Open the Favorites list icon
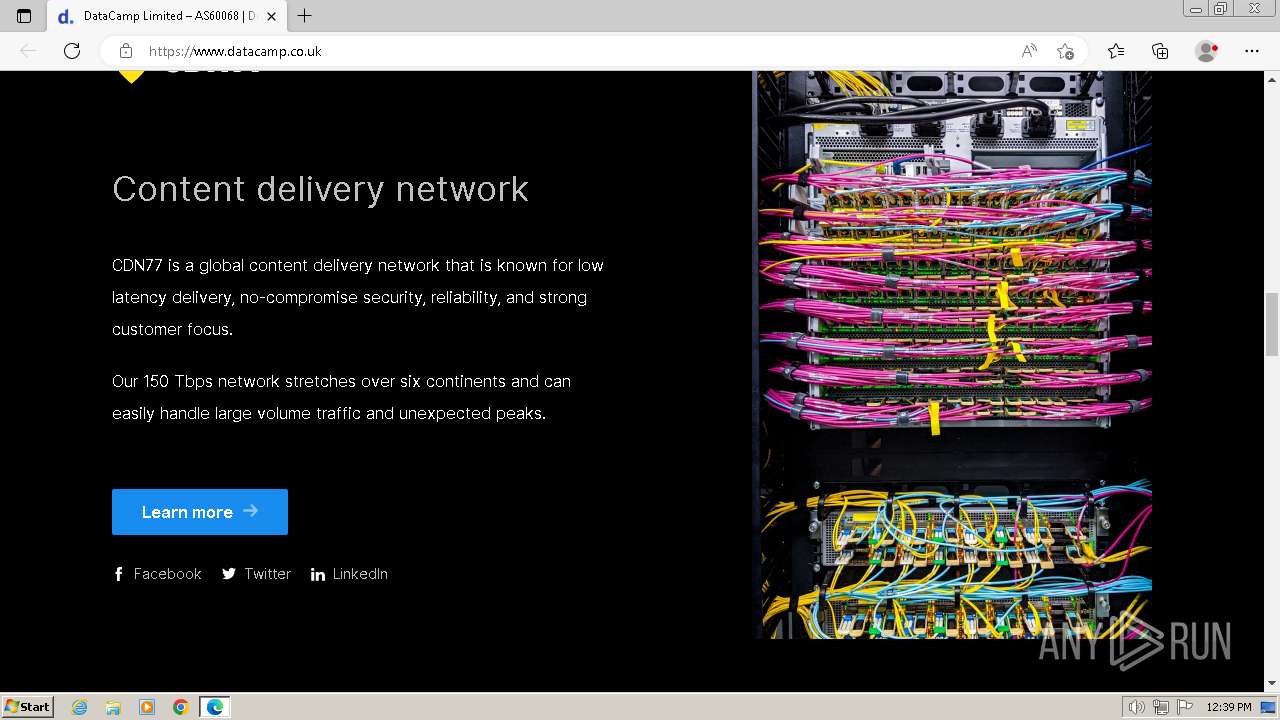This screenshot has width=1280, height=720. [1116, 51]
